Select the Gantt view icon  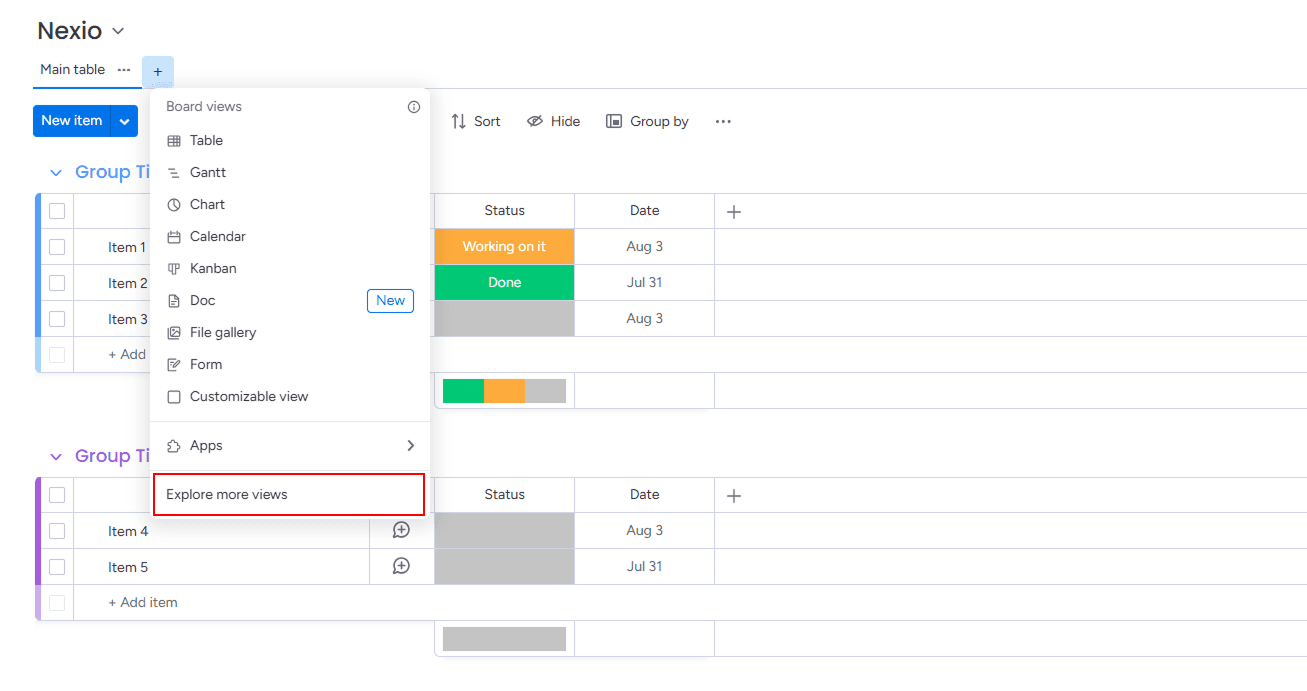174,172
